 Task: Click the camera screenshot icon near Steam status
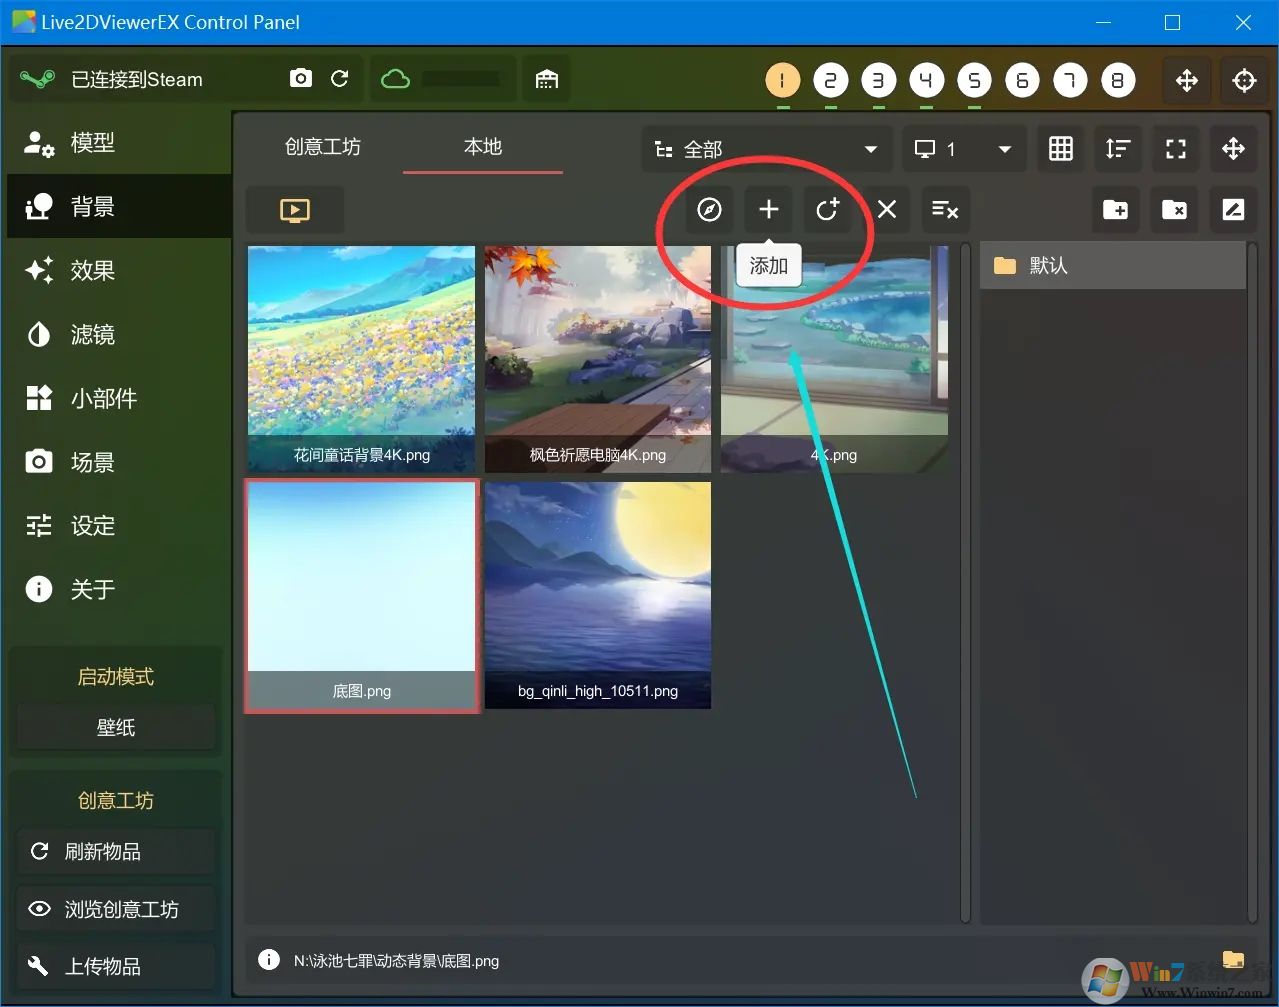coord(300,79)
